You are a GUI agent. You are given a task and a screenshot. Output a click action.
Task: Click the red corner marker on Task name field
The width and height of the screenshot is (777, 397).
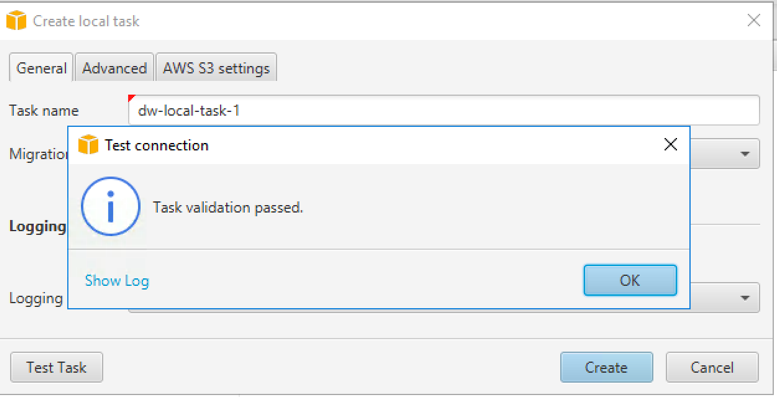(x=131, y=98)
